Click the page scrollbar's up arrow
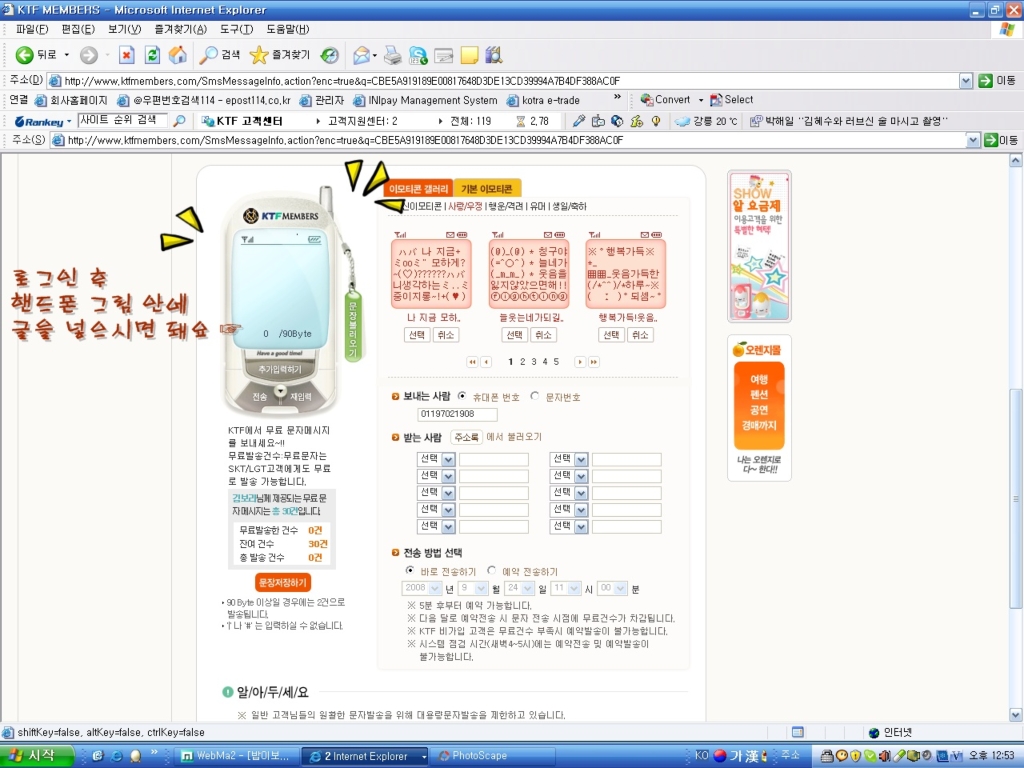This screenshot has width=1024, height=768. pyautogui.click(x=1016, y=160)
